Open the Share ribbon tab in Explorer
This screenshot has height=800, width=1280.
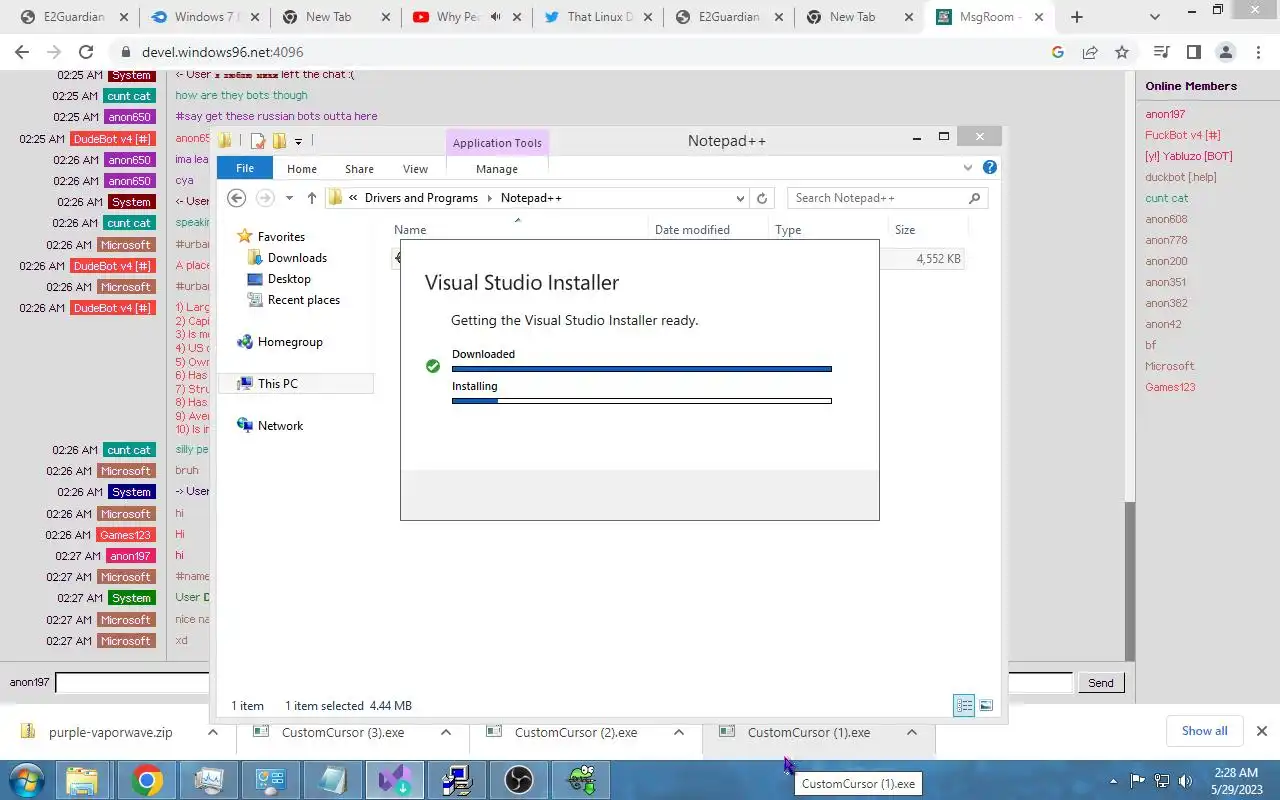point(359,169)
